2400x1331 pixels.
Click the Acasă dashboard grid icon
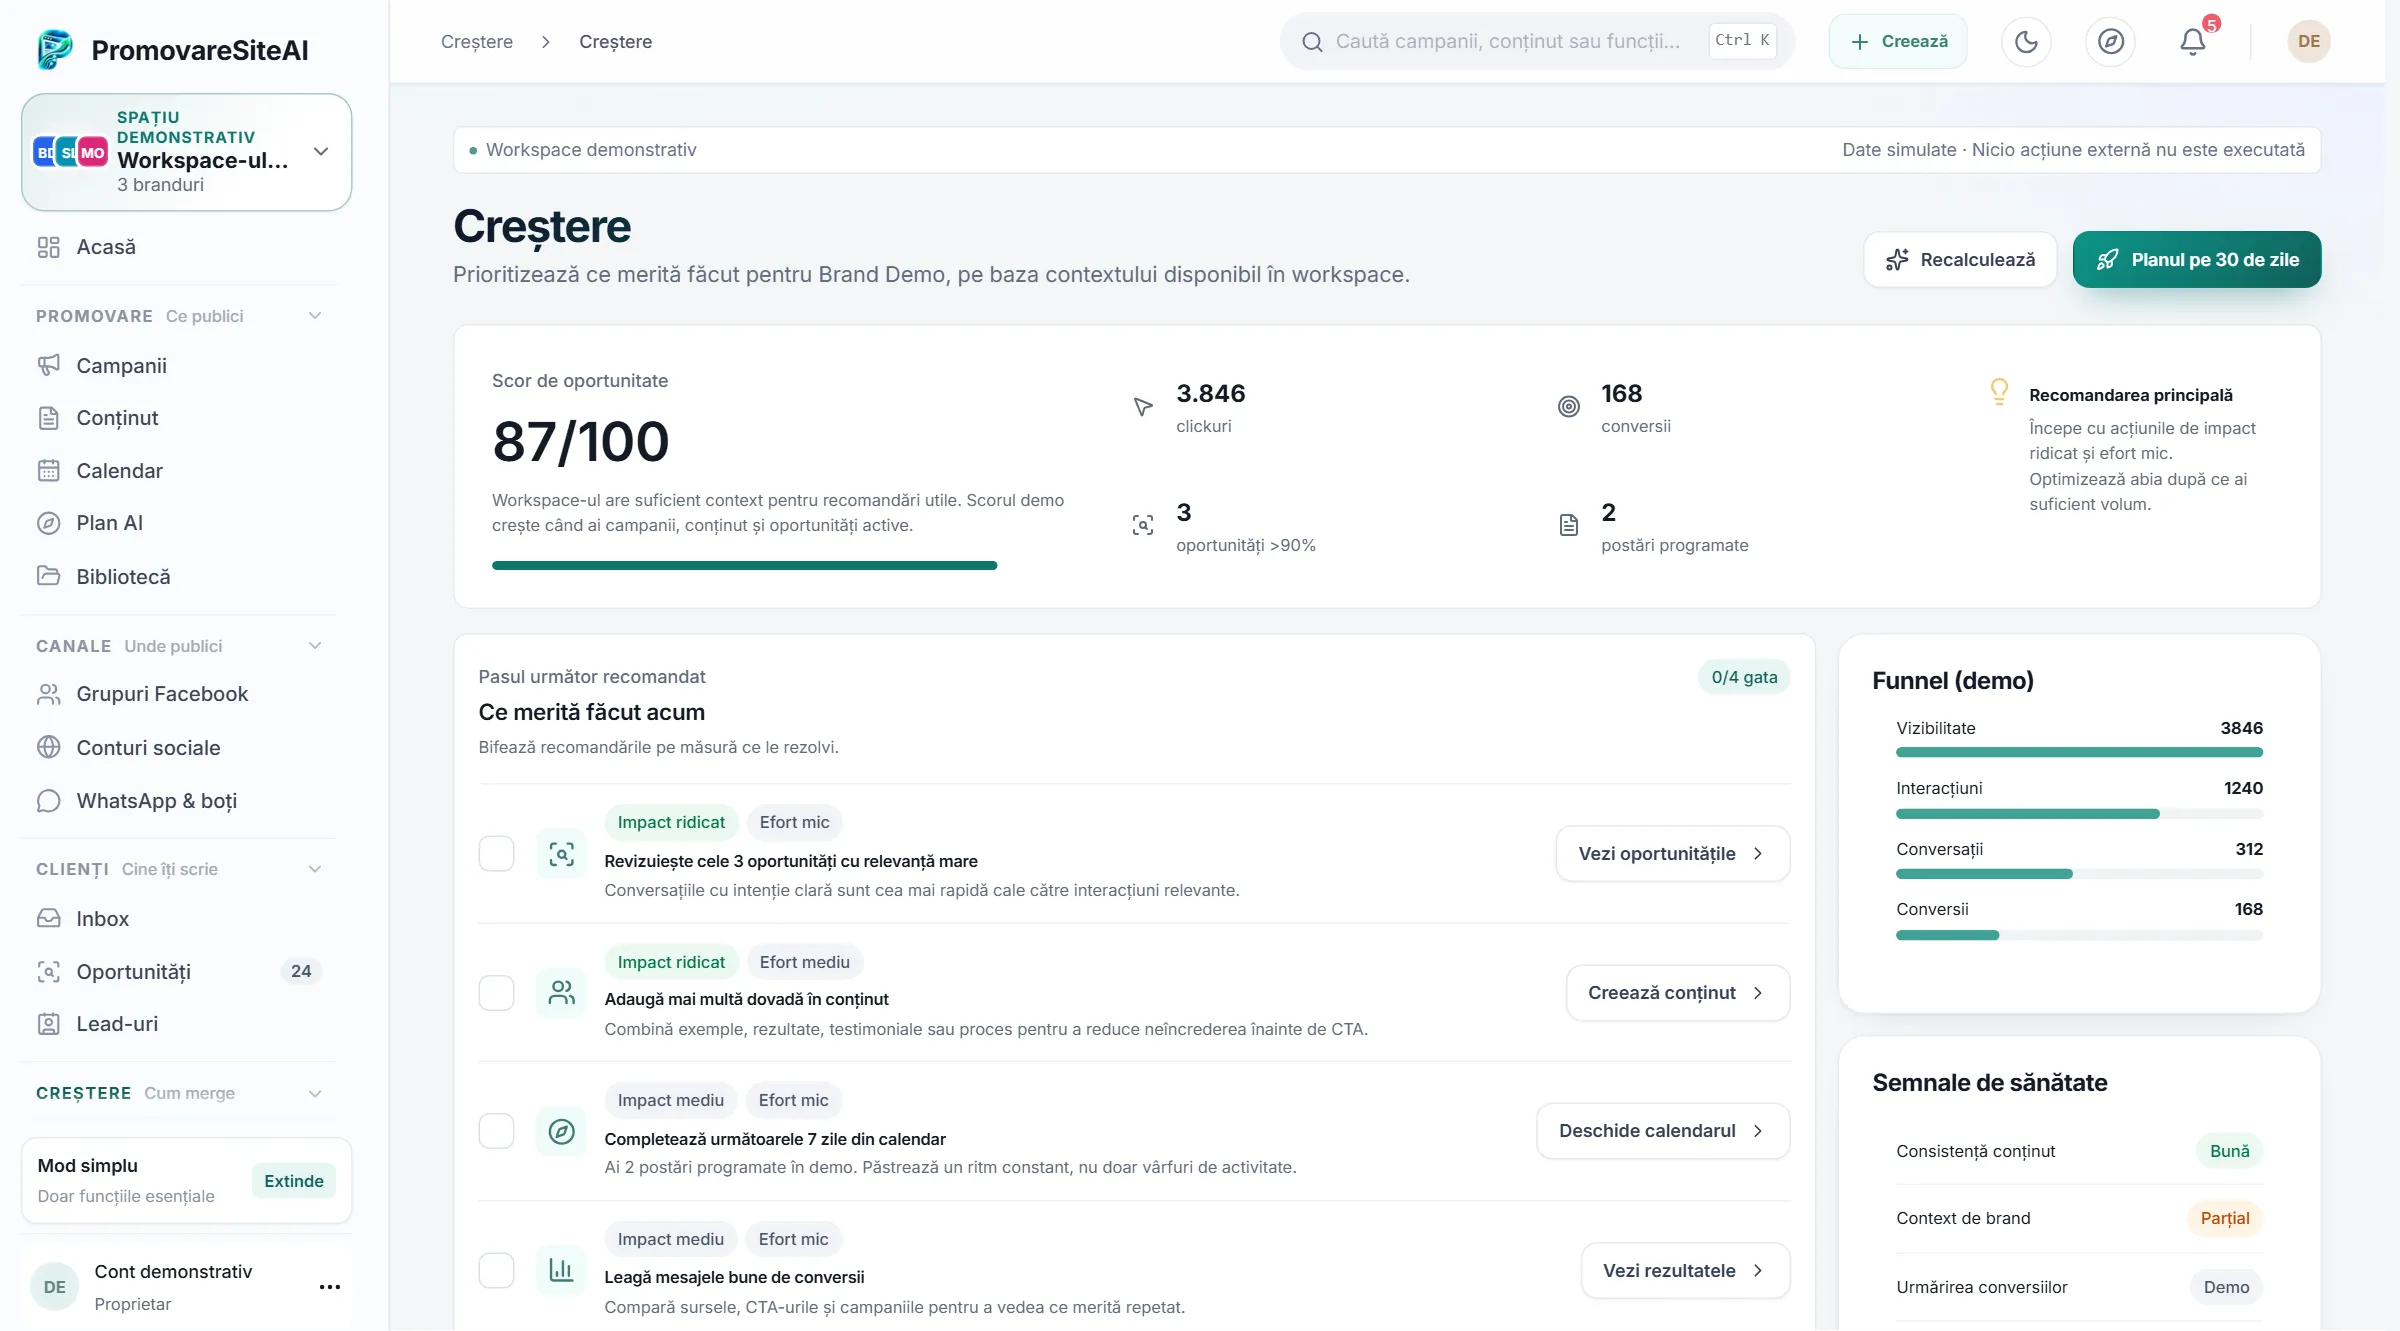pyautogui.click(x=48, y=247)
